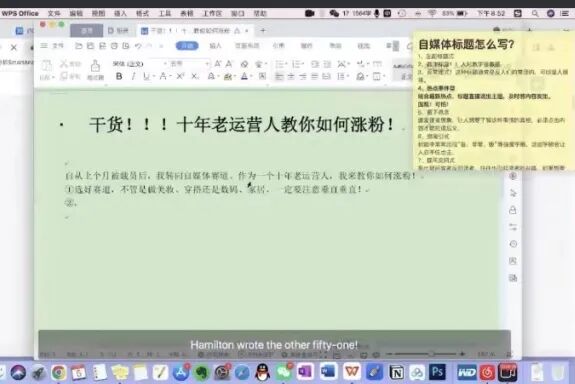Image resolution: width=575 pixels, height=384 pixels.
Task: Expand the font color dropdown arrow
Action: (x=251, y=76)
